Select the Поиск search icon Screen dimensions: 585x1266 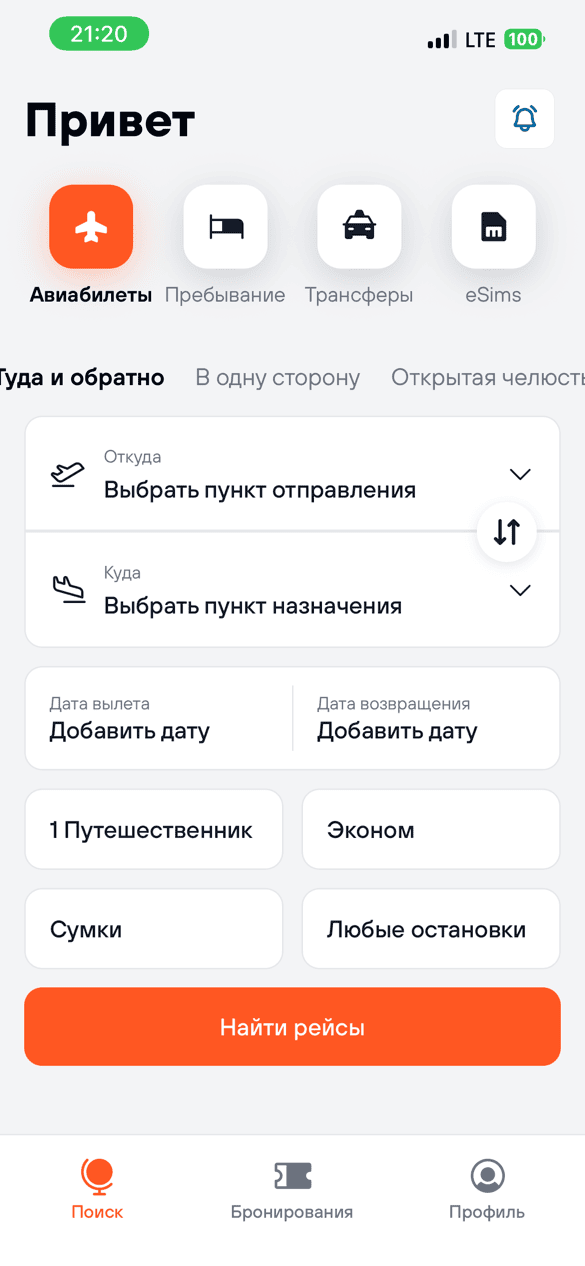97,1177
